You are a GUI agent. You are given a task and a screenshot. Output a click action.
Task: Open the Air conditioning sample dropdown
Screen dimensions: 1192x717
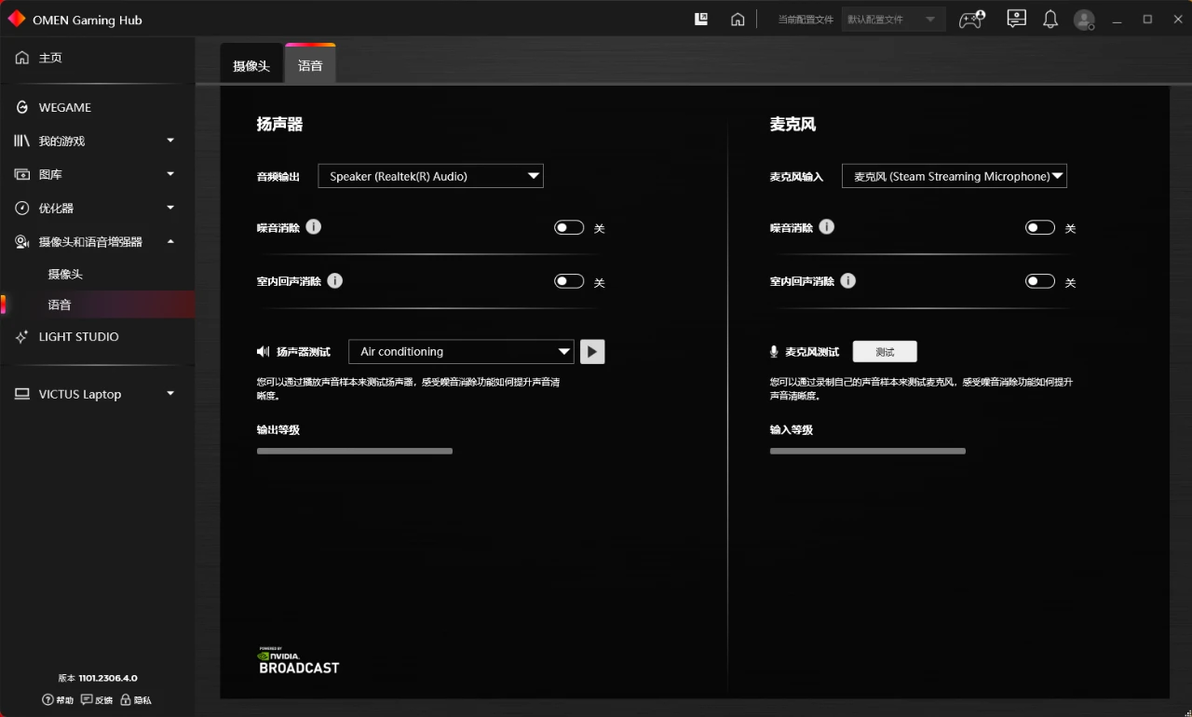pyautogui.click(x=461, y=351)
